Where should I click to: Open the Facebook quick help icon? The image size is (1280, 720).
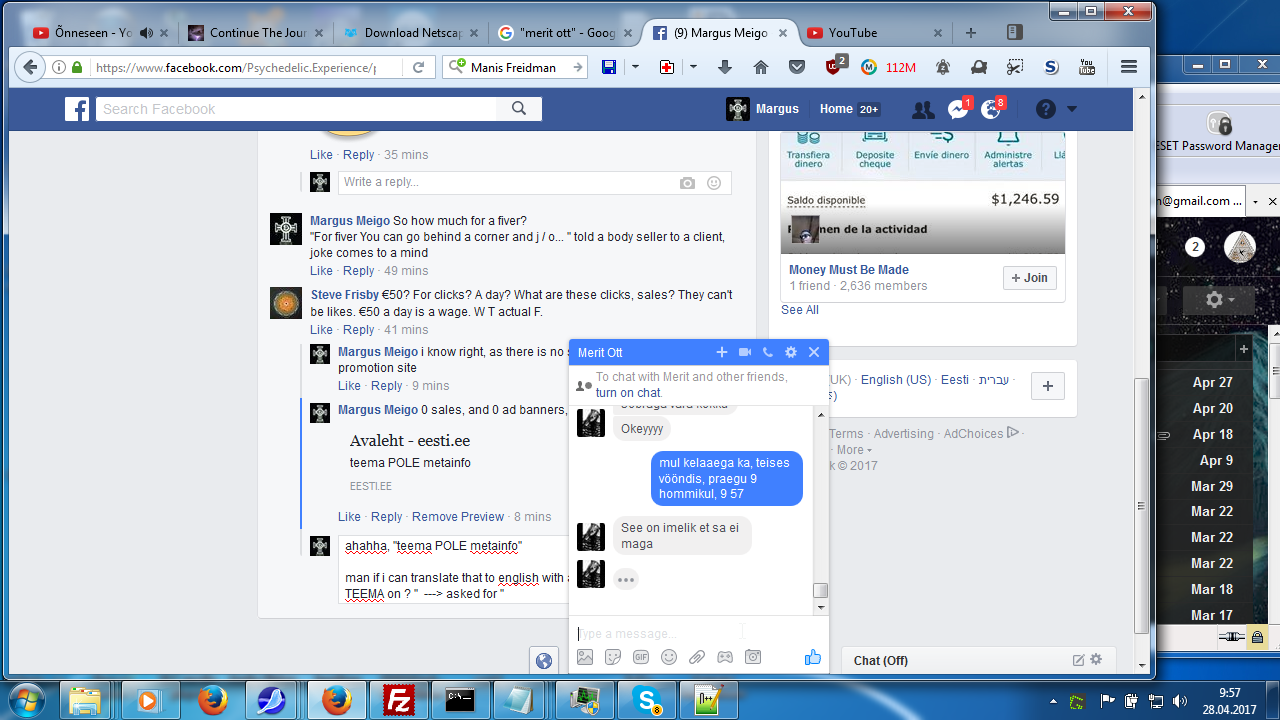1046,109
